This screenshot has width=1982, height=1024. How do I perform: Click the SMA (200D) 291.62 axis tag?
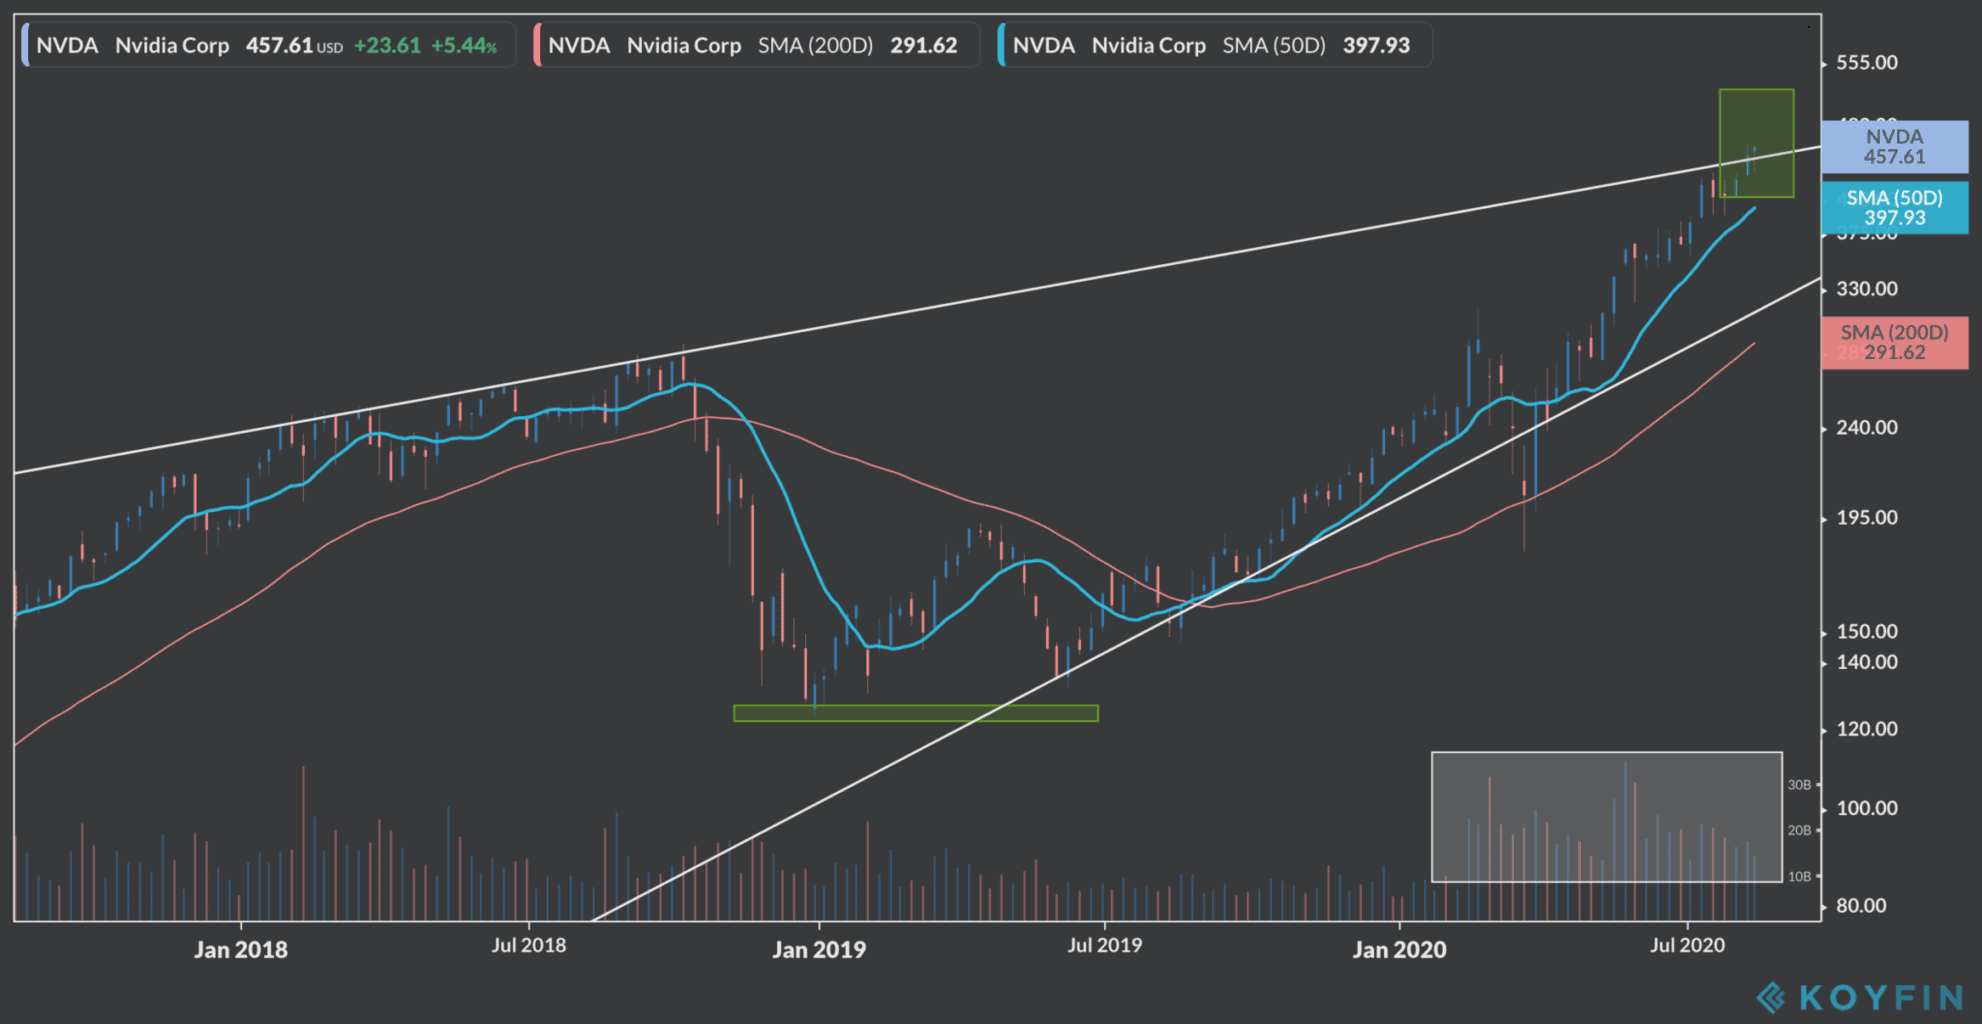(x=1894, y=343)
